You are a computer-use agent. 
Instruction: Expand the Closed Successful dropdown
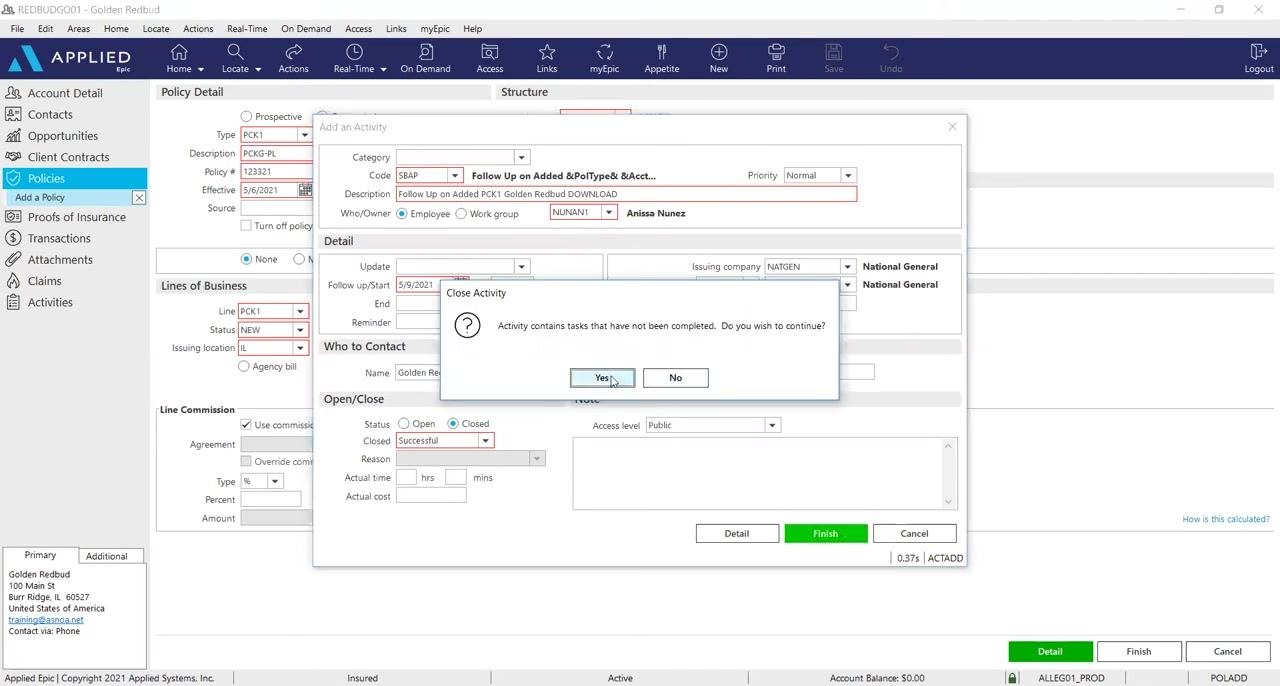click(x=486, y=441)
